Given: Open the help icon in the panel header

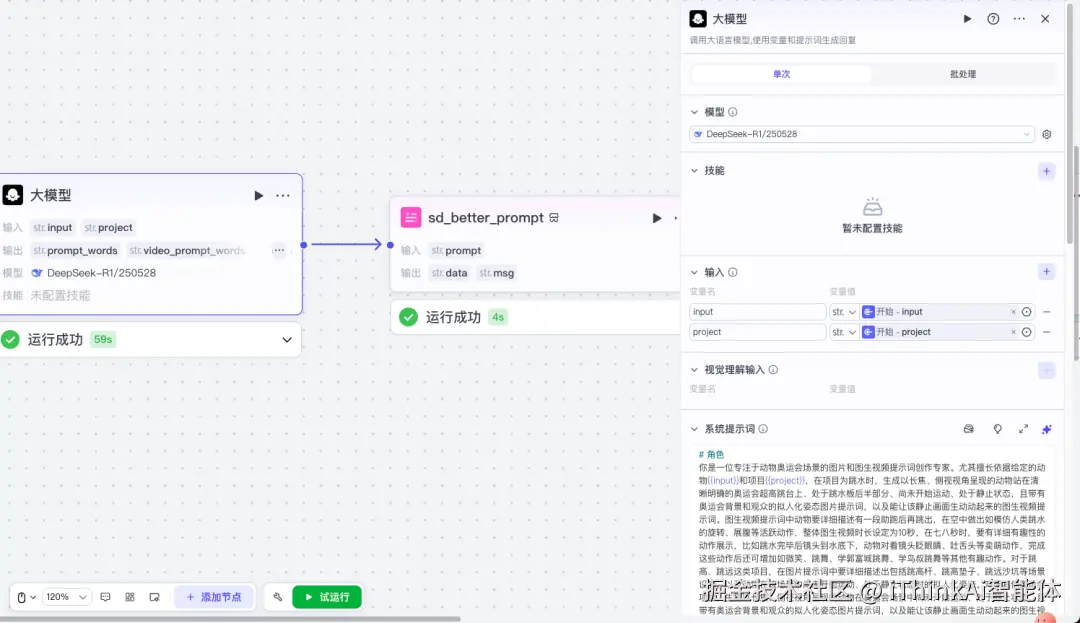Looking at the screenshot, I should point(993,19).
